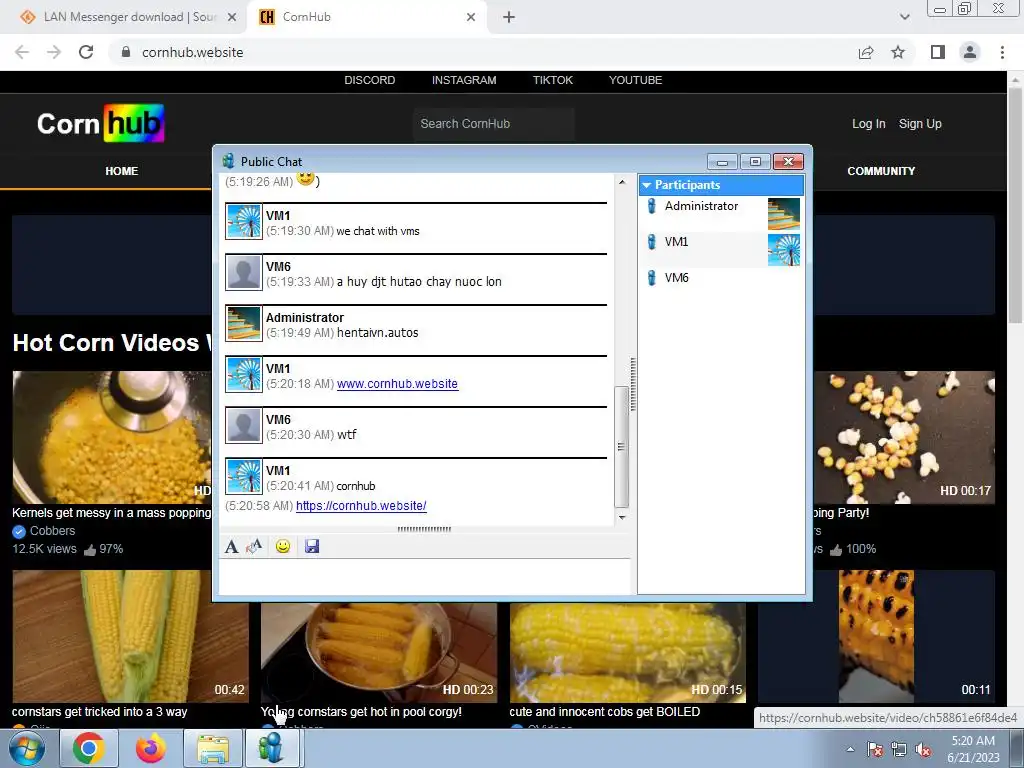
Task: Click the Cobbers channel name
Action: 52,531
